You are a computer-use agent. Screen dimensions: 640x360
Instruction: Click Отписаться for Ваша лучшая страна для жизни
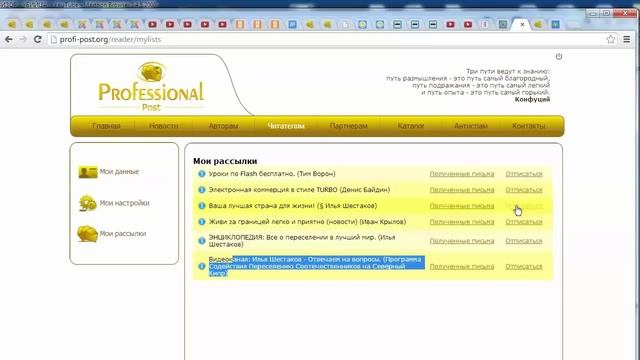pos(524,206)
